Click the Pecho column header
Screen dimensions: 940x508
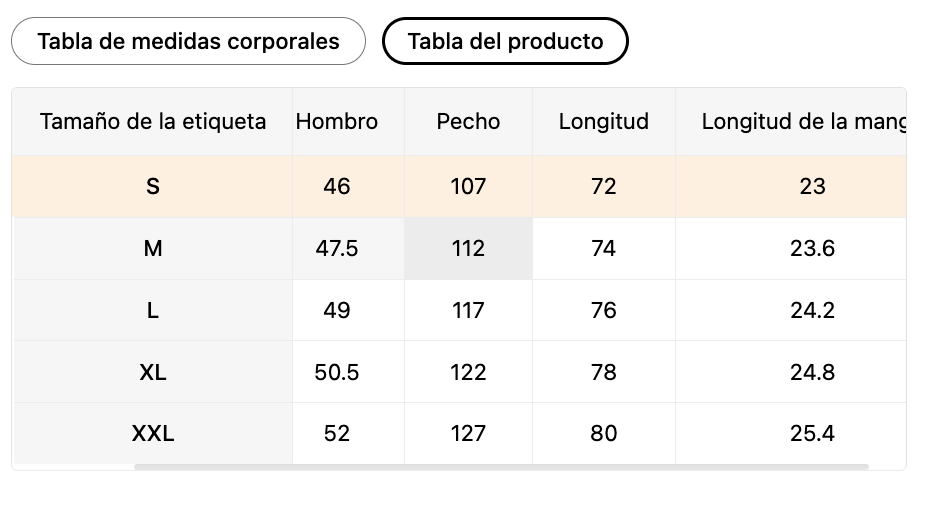tap(468, 122)
